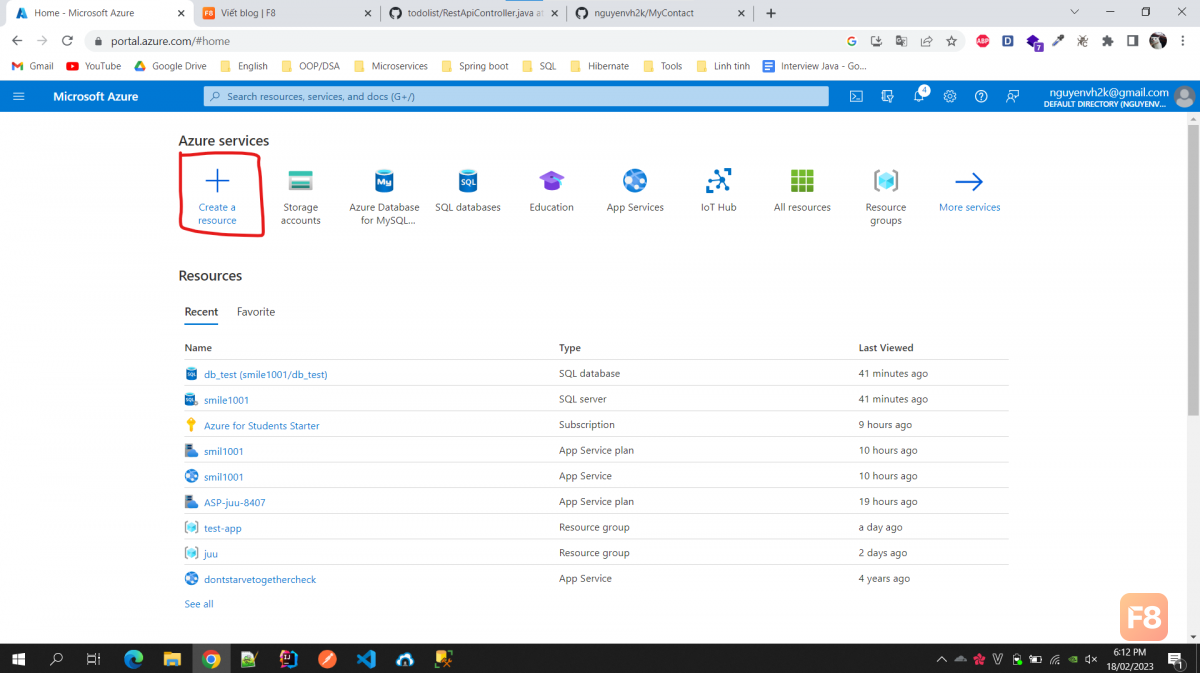This screenshot has height=673, width=1200.
Task: Switch to the Recent tab
Action: 201,312
